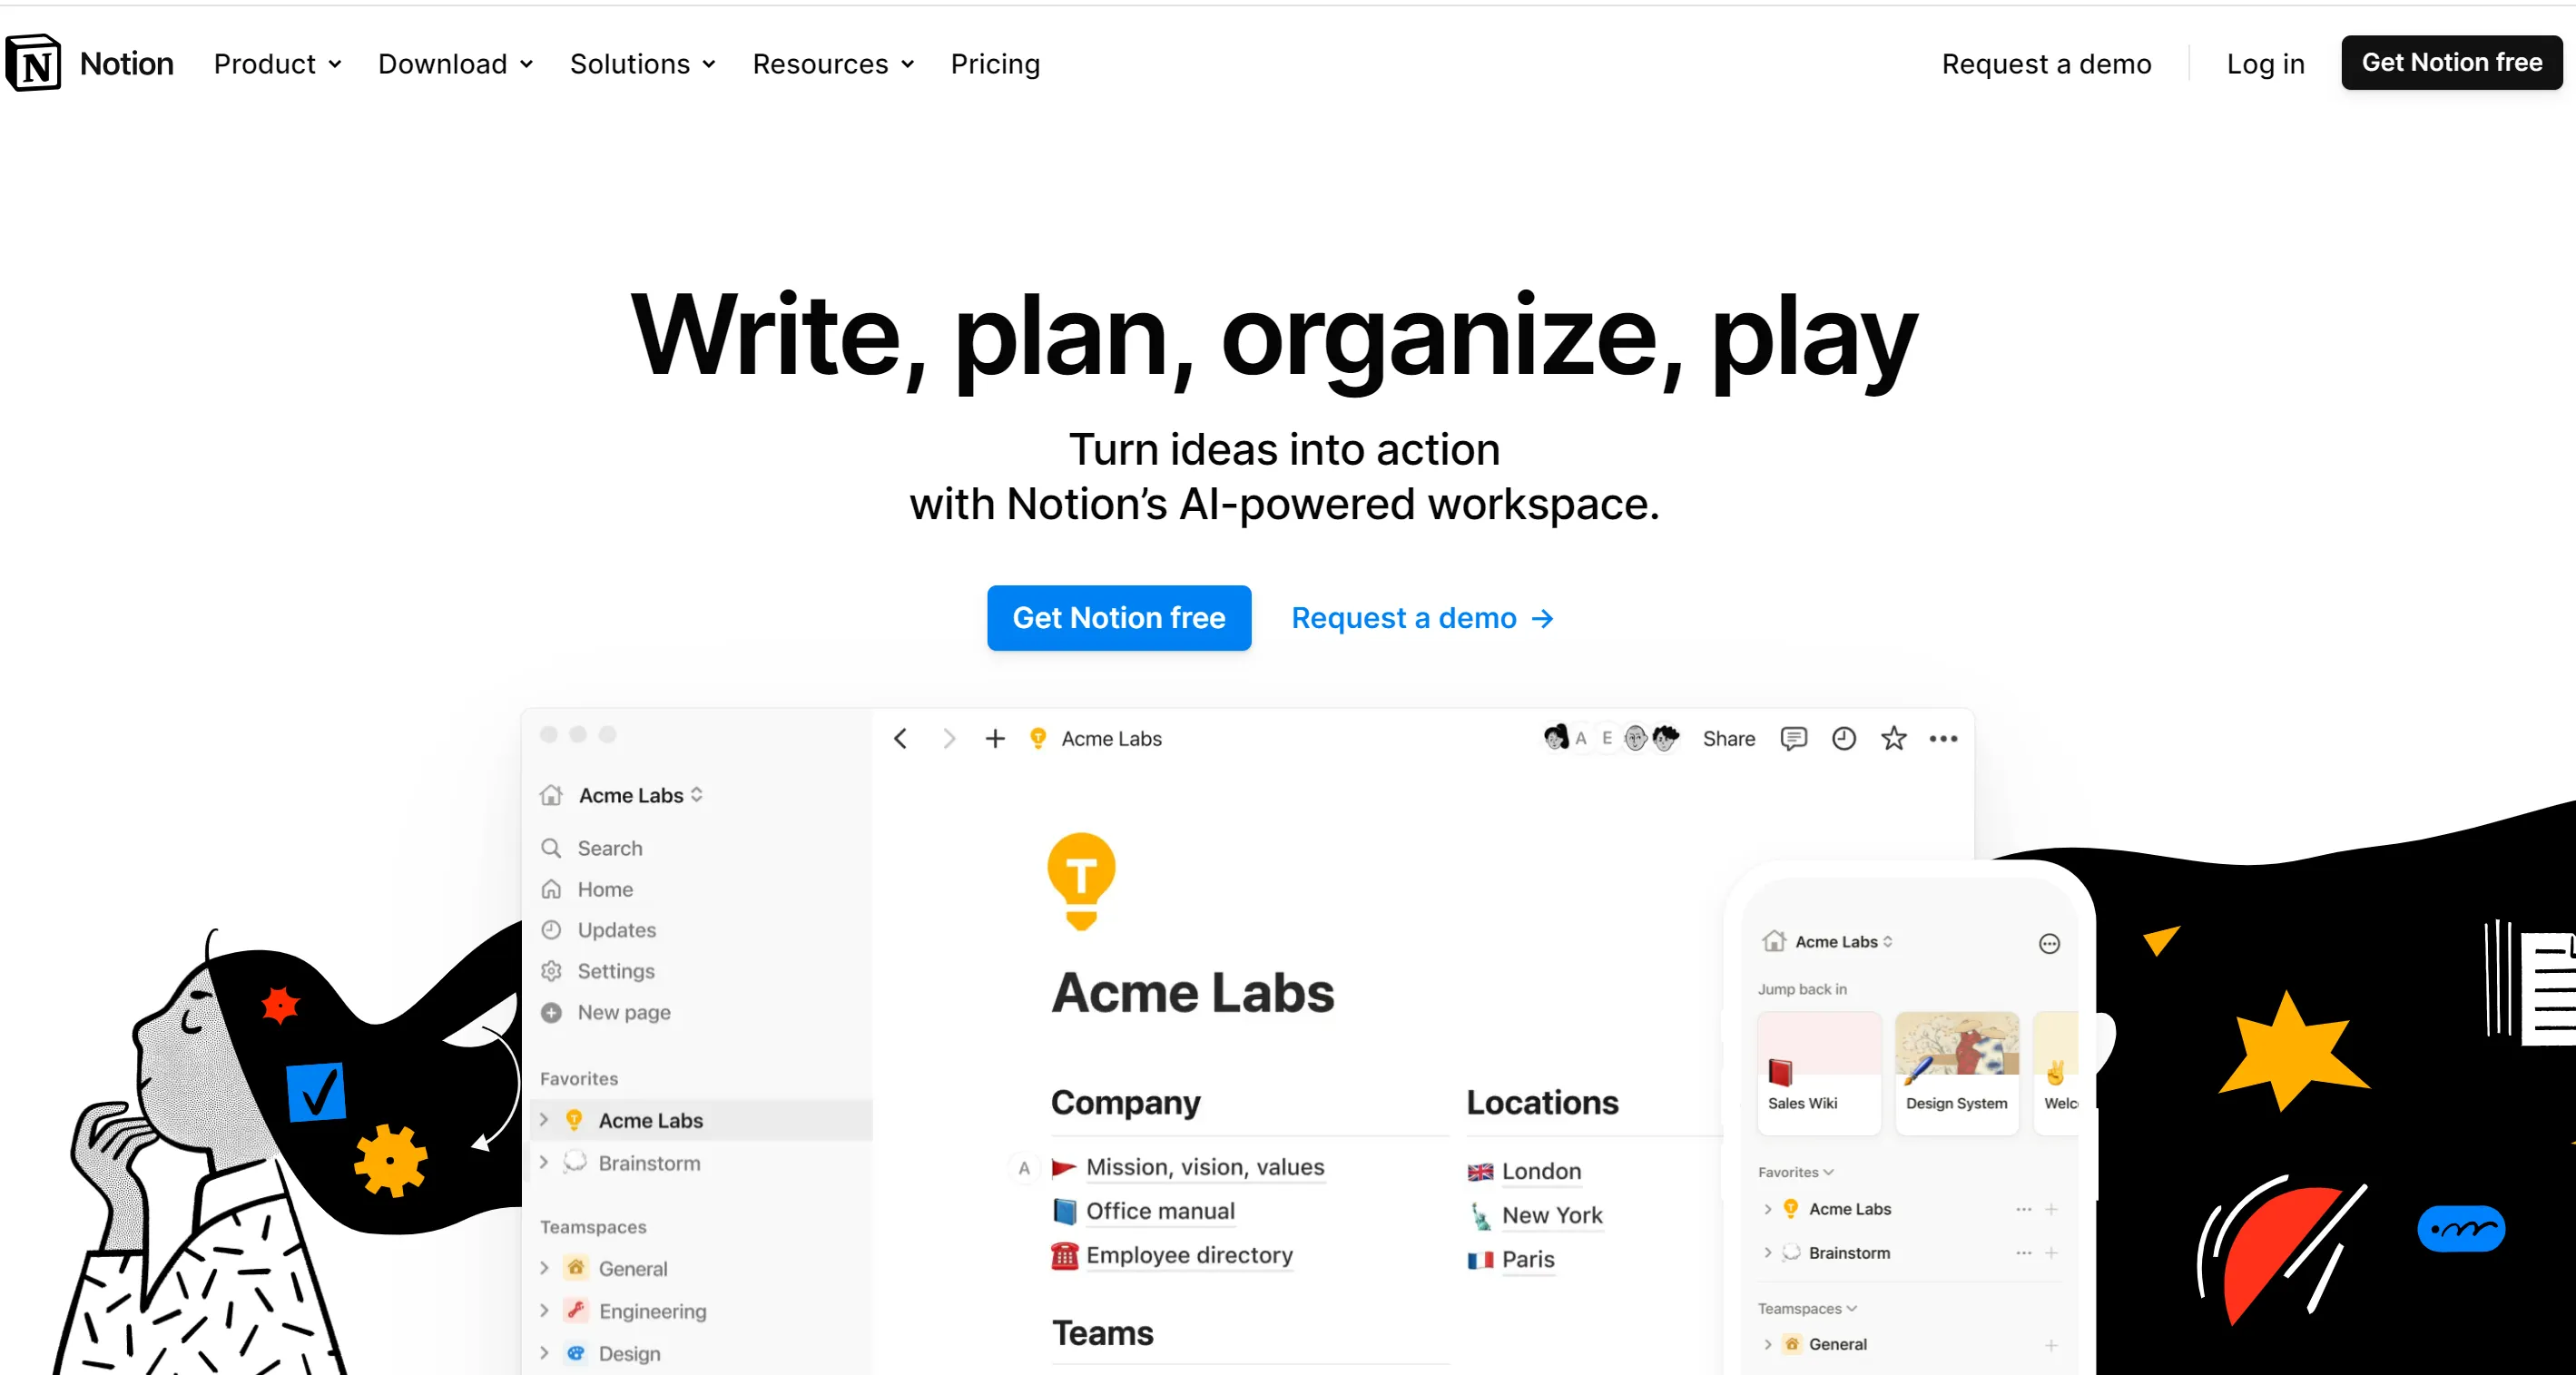Click the Get Notion free button
The image size is (2576, 1375).
1117,617
